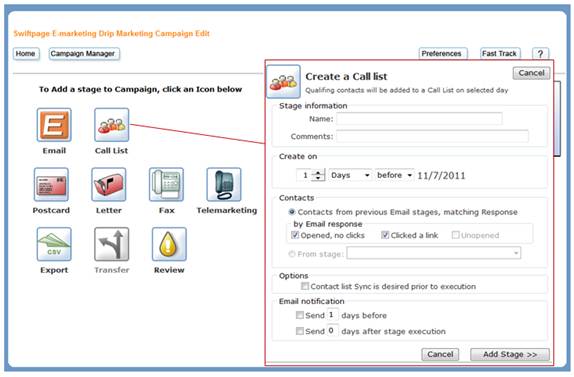Enable Contact list Sync prior to execution
Image resolution: width=574 pixels, height=377 pixels.
[x=305, y=286]
